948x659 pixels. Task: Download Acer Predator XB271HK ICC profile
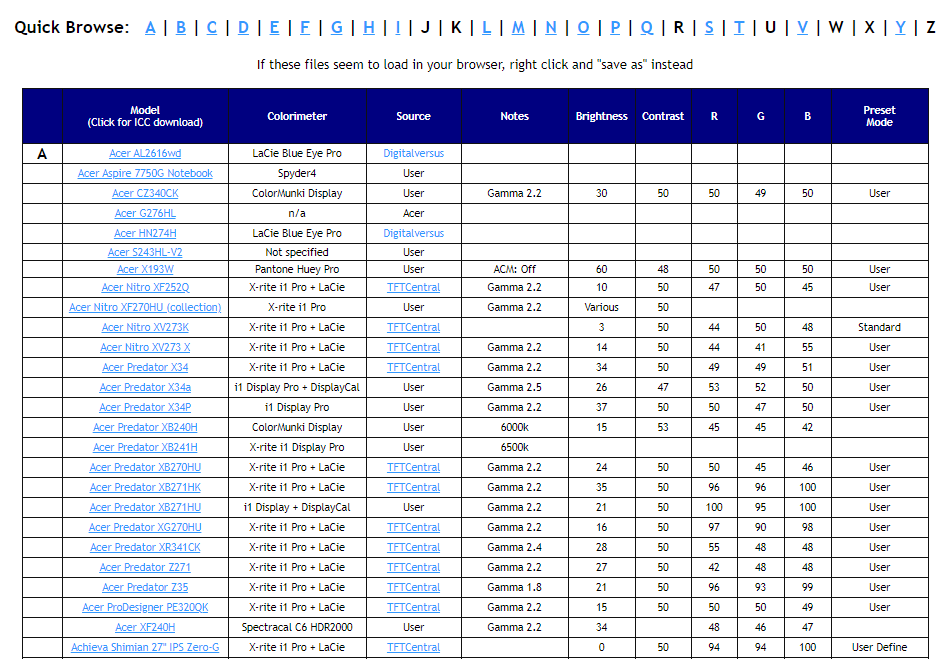pos(145,487)
